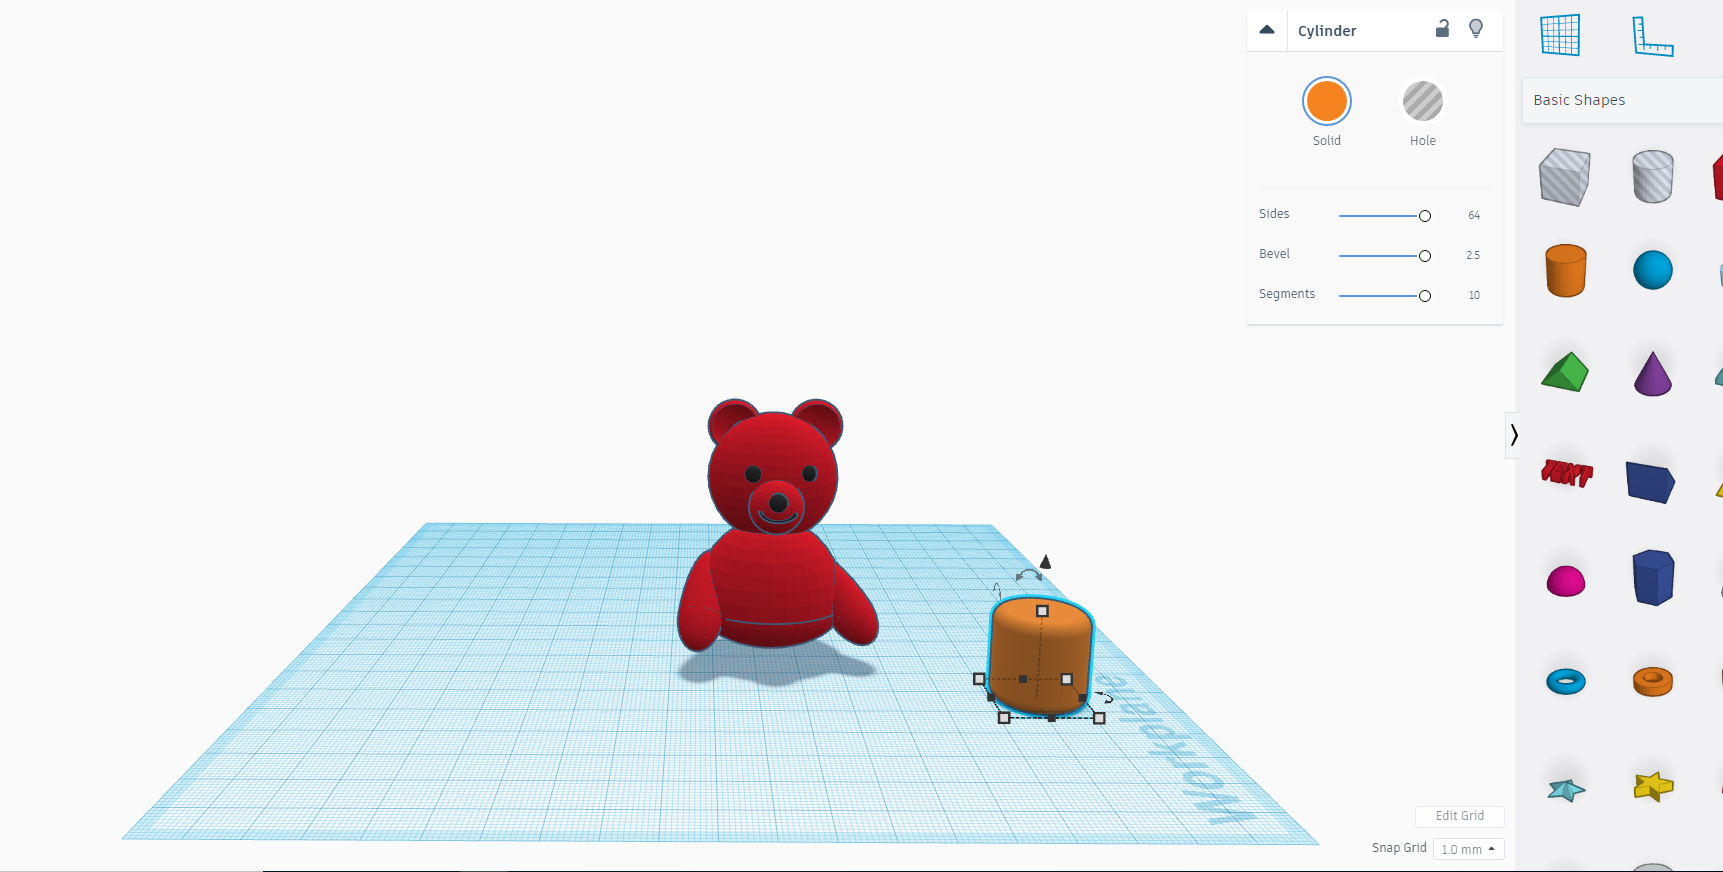Screen dimensions: 1723x872
Task: Click the cylinder's front-left corner resize handle
Action: point(1004,718)
